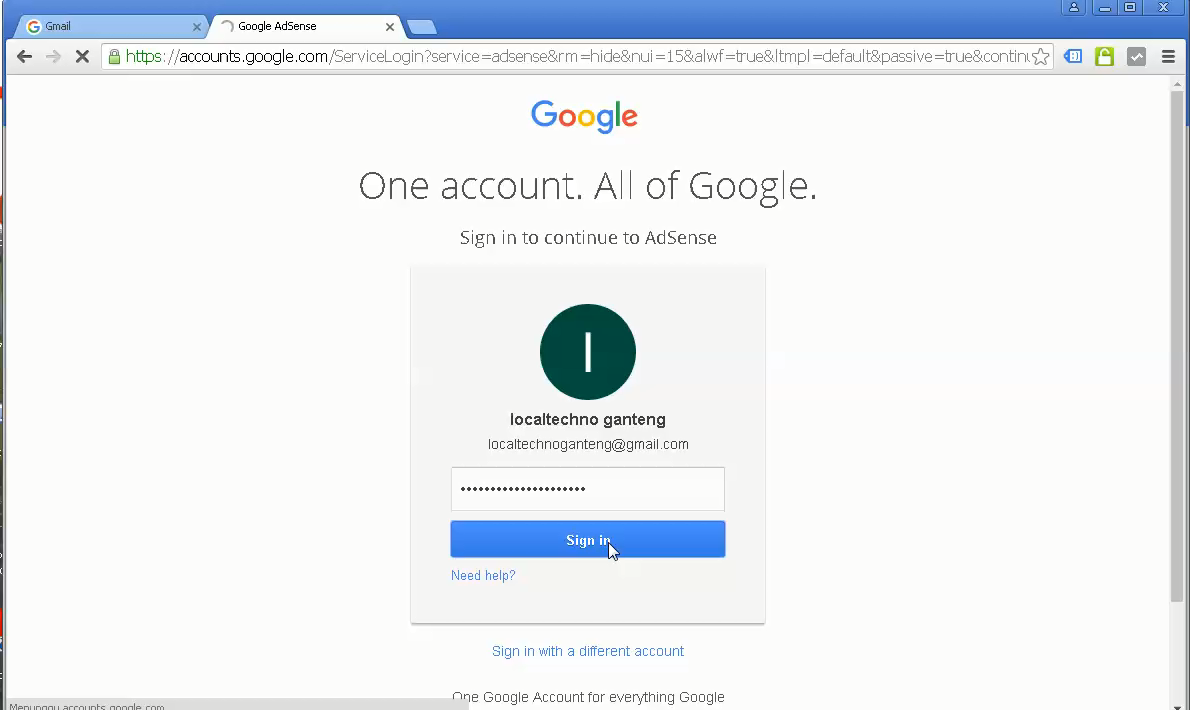Bookmark this page with the star icon
Viewport: 1190px width, 710px height.
[1040, 57]
